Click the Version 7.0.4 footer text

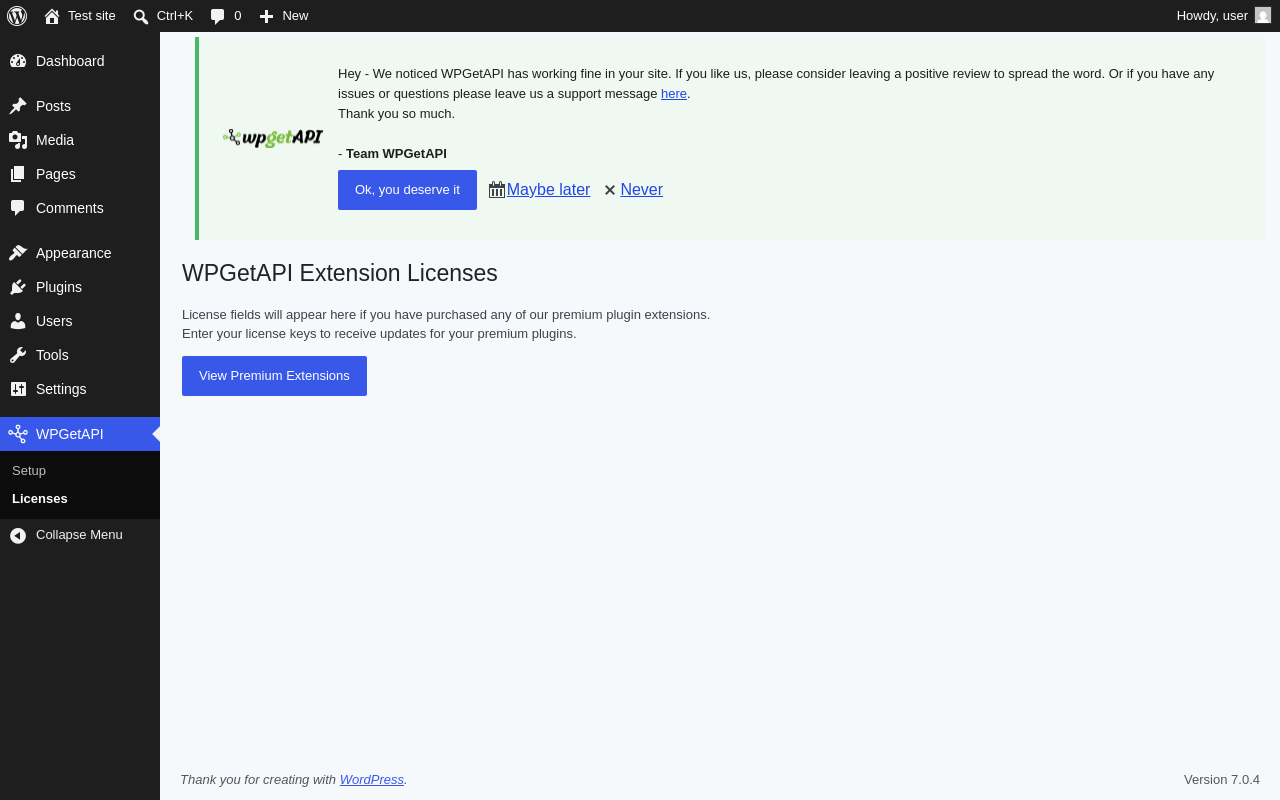(1222, 780)
